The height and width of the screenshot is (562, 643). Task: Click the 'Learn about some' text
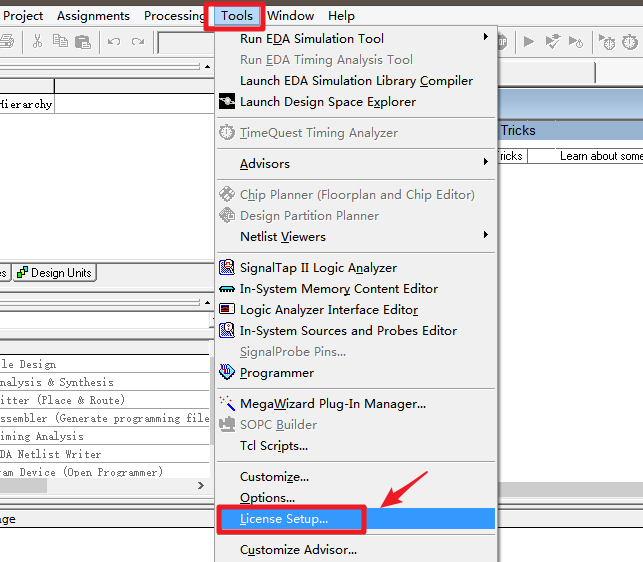click(601, 156)
